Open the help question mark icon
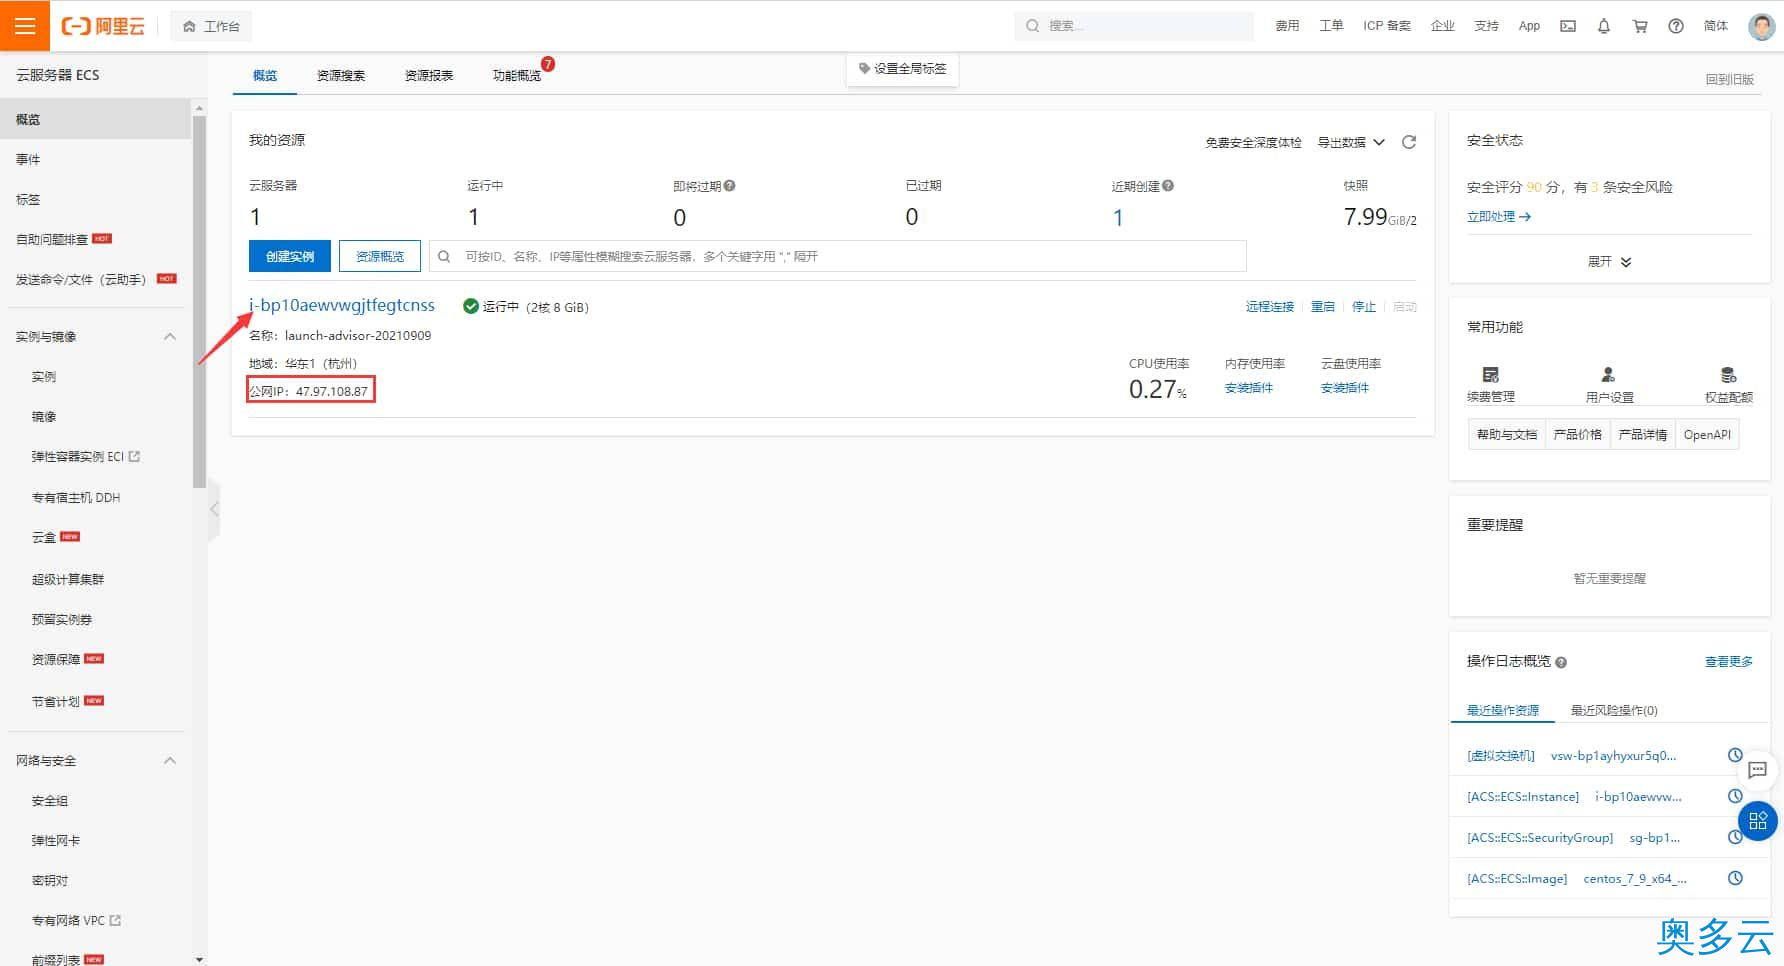The width and height of the screenshot is (1784, 966). (x=1676, y=26)
